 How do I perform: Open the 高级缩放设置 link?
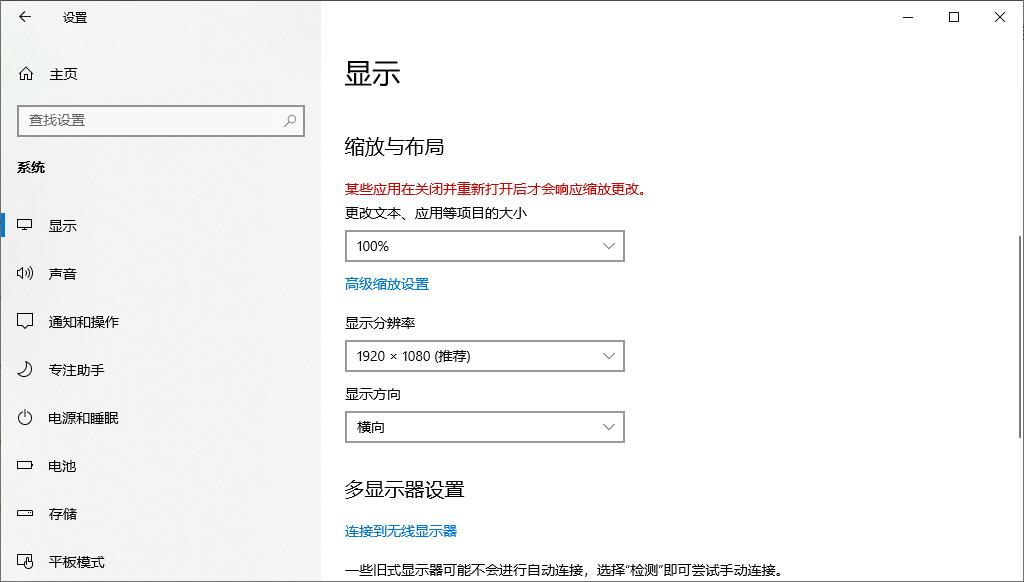pos(389,284)
